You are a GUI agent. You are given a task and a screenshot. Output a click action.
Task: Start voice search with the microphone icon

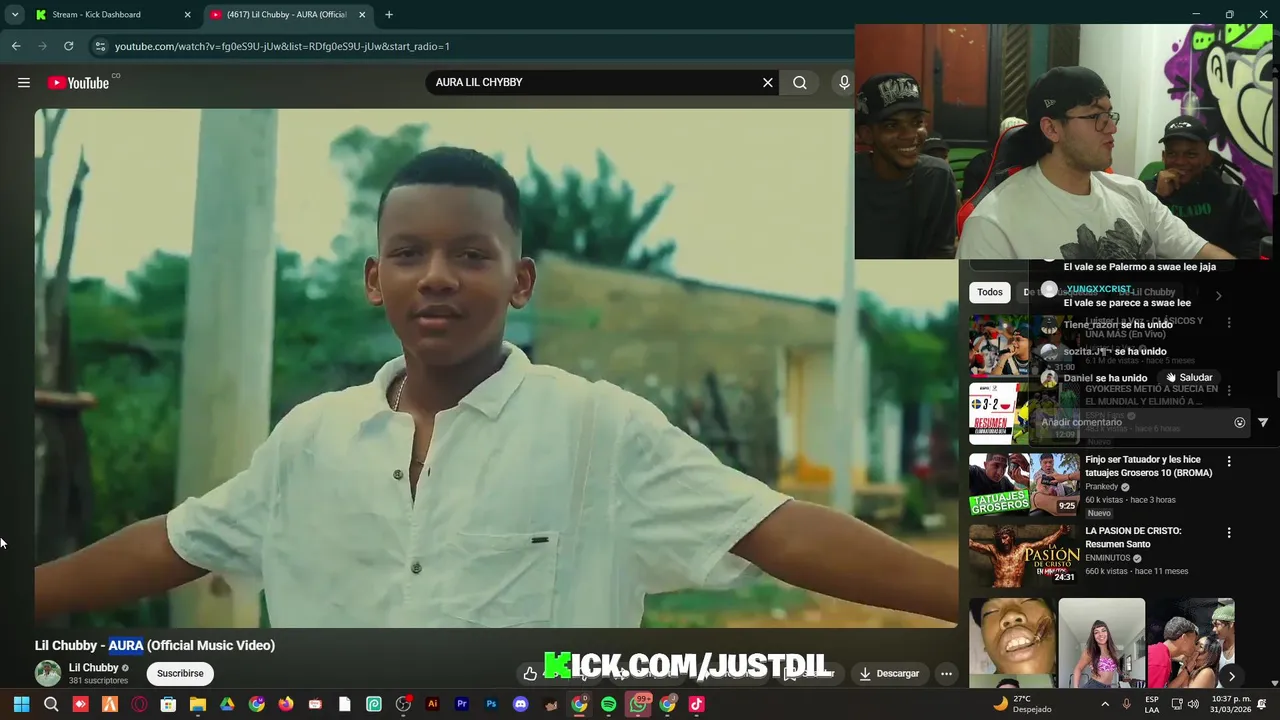click(844, 83)
